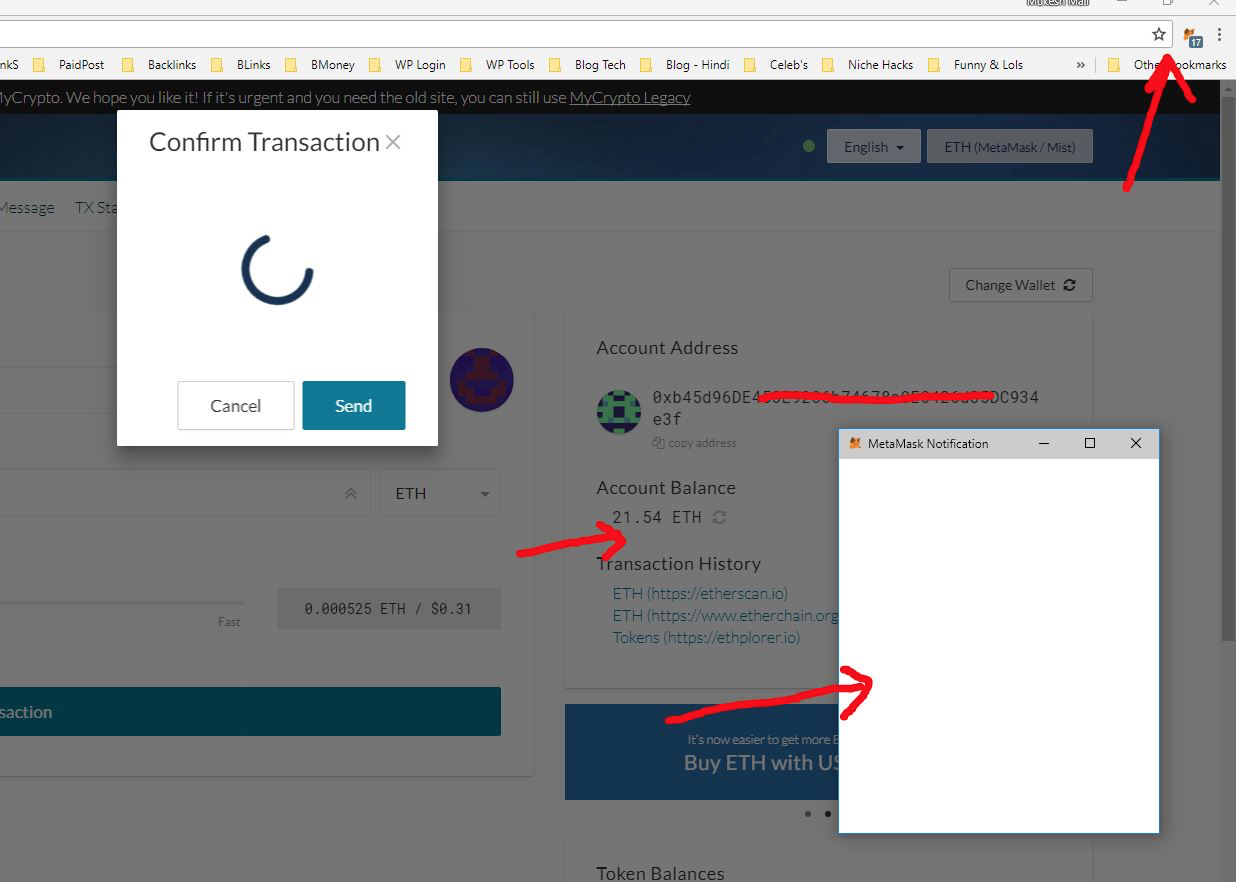The height and width of the screenshot is (882, 1236).
Task: Click the green network status dot
Action: pyautogui.click(x=809, y=147)
